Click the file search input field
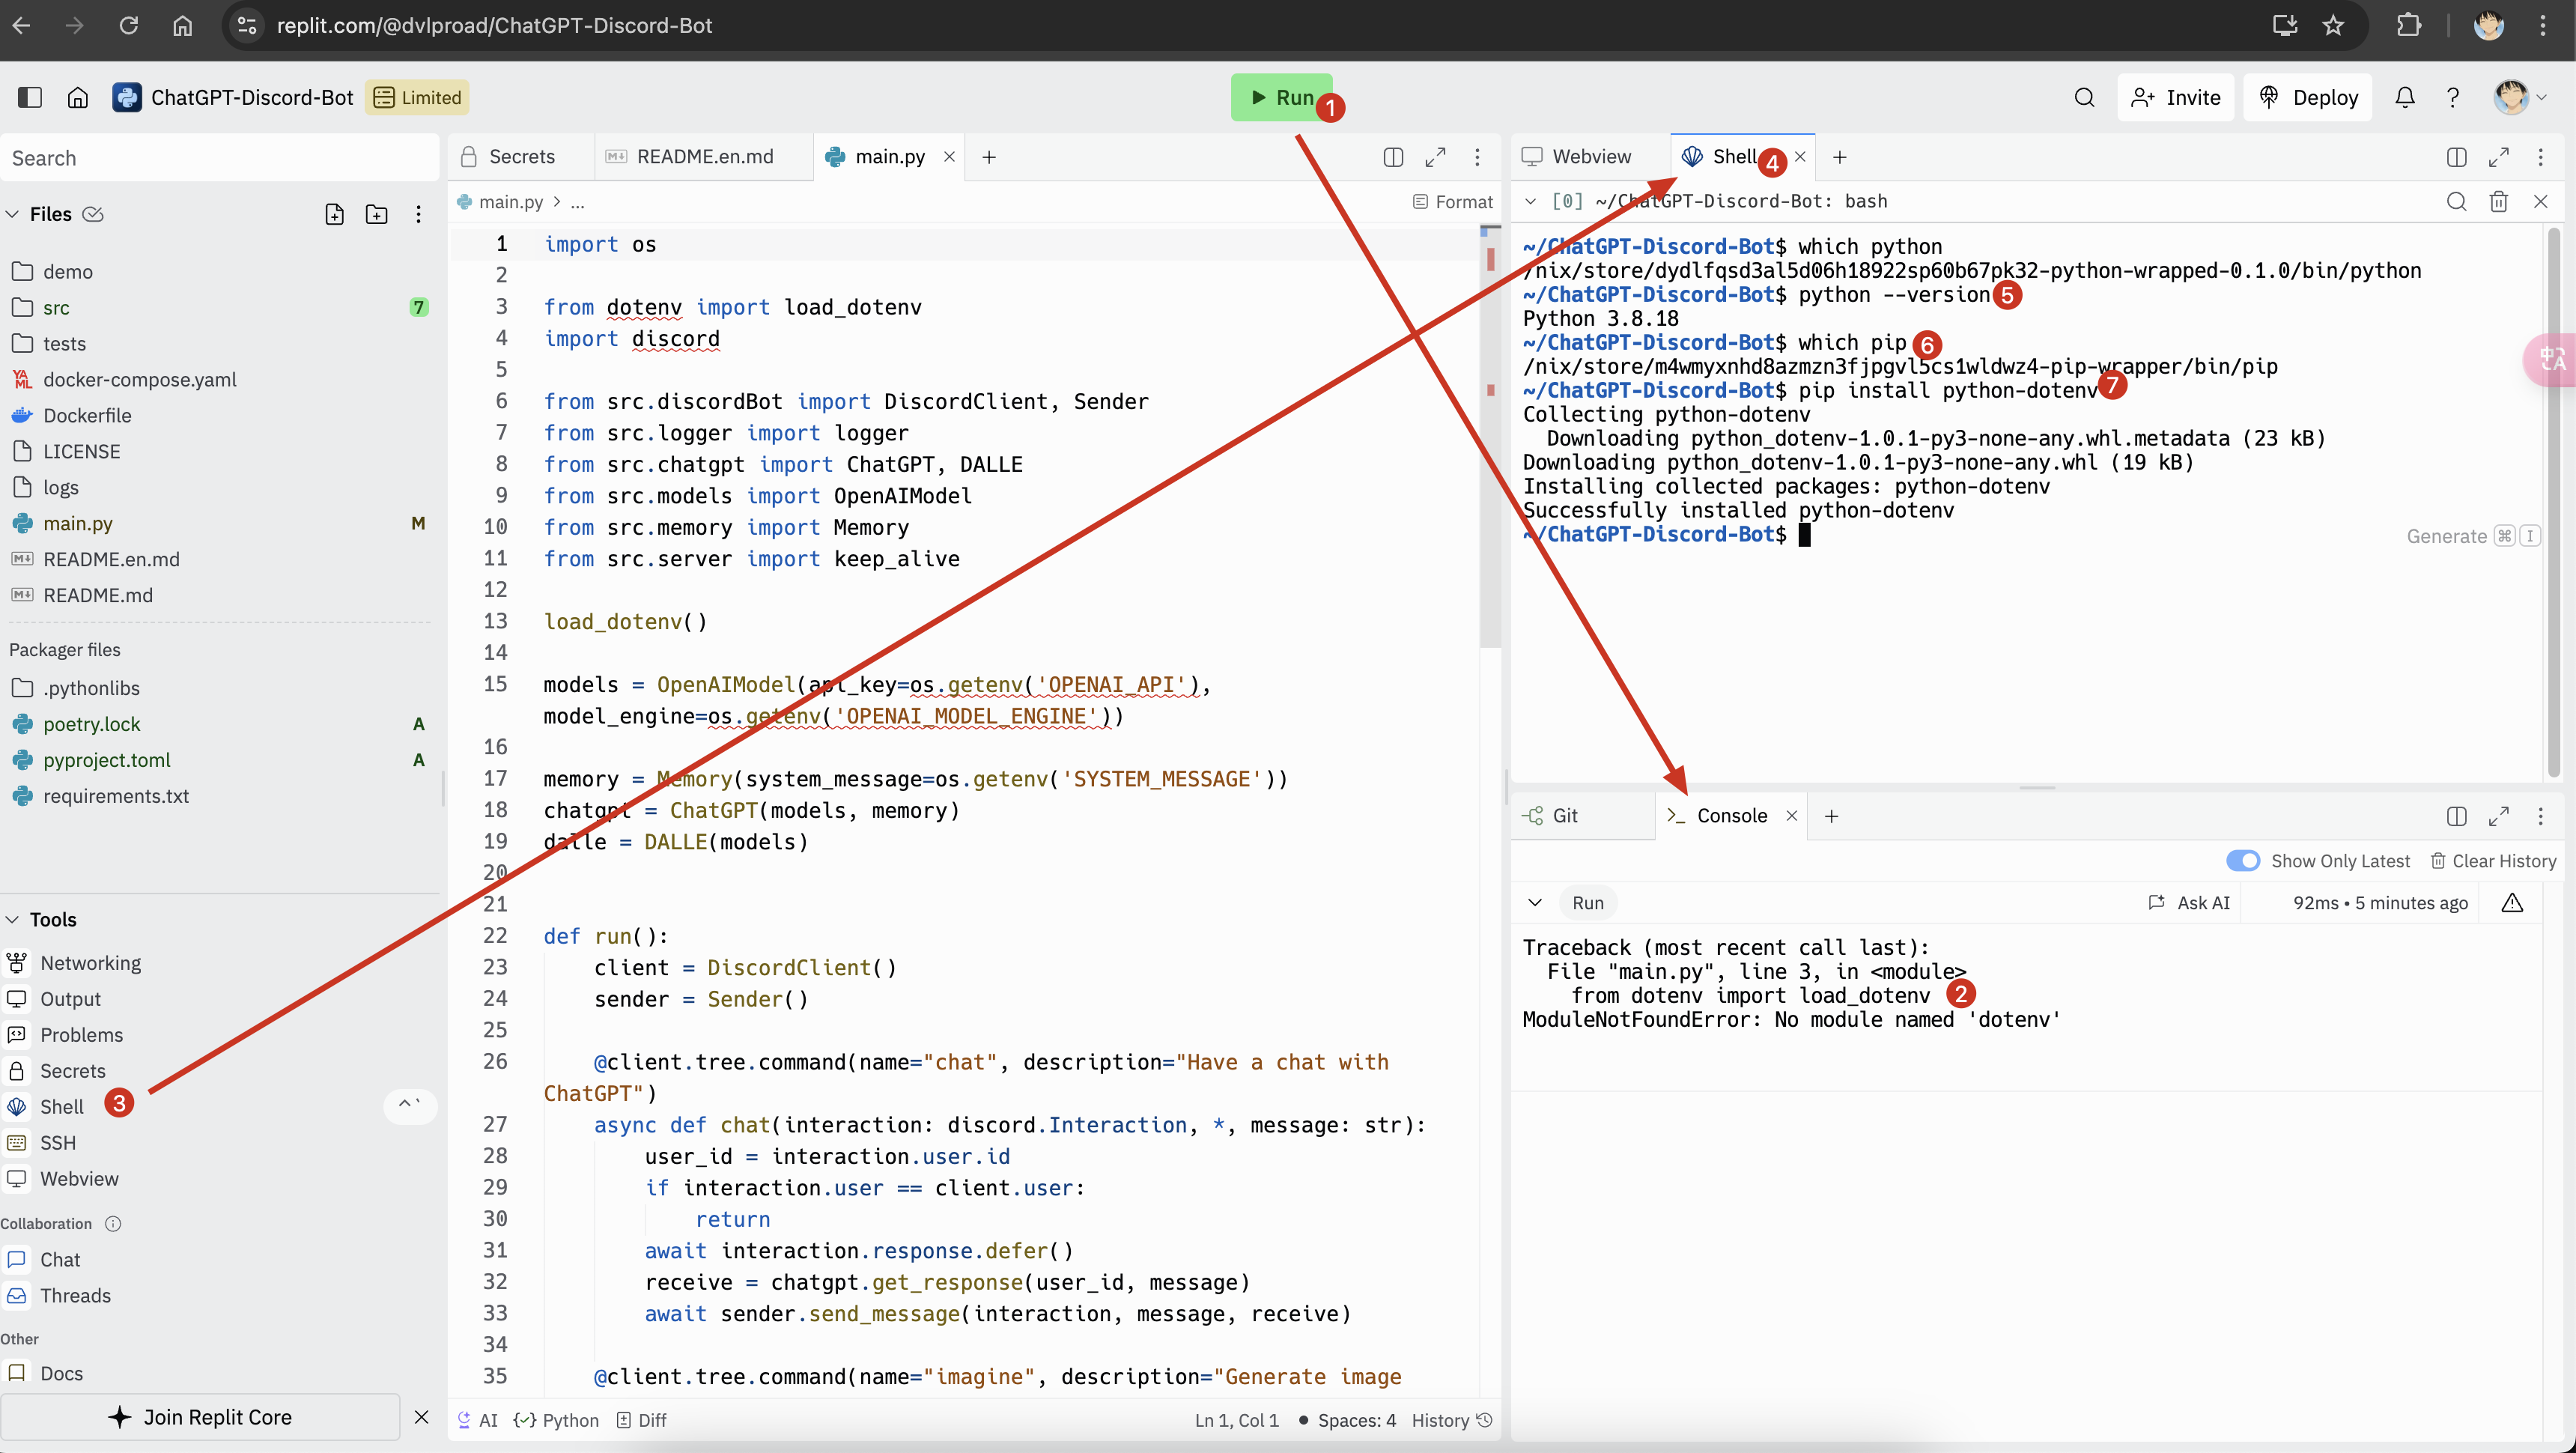Image resolution: width=2576 pixels, height=1453 pixels. pos(220,158)
